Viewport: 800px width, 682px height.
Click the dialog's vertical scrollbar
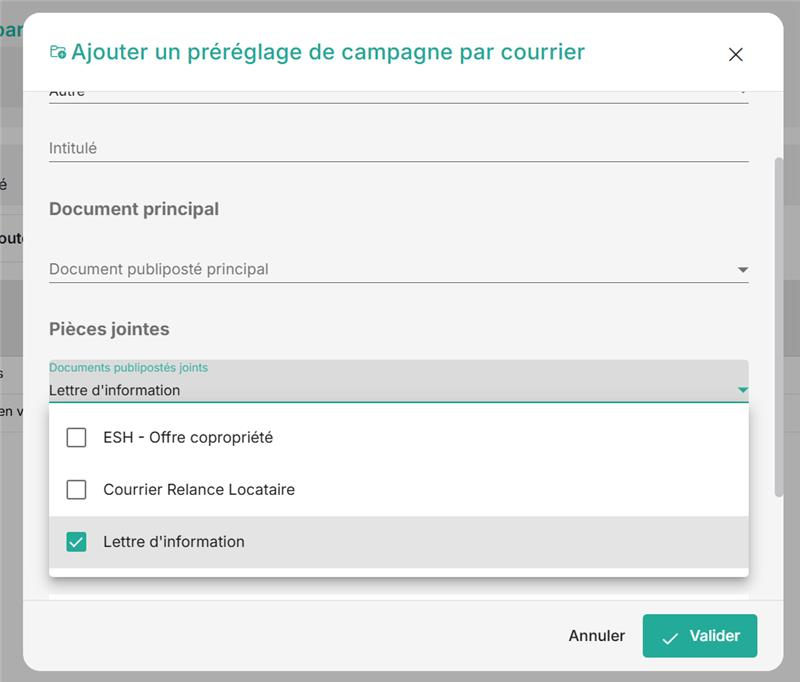[778, 320]
